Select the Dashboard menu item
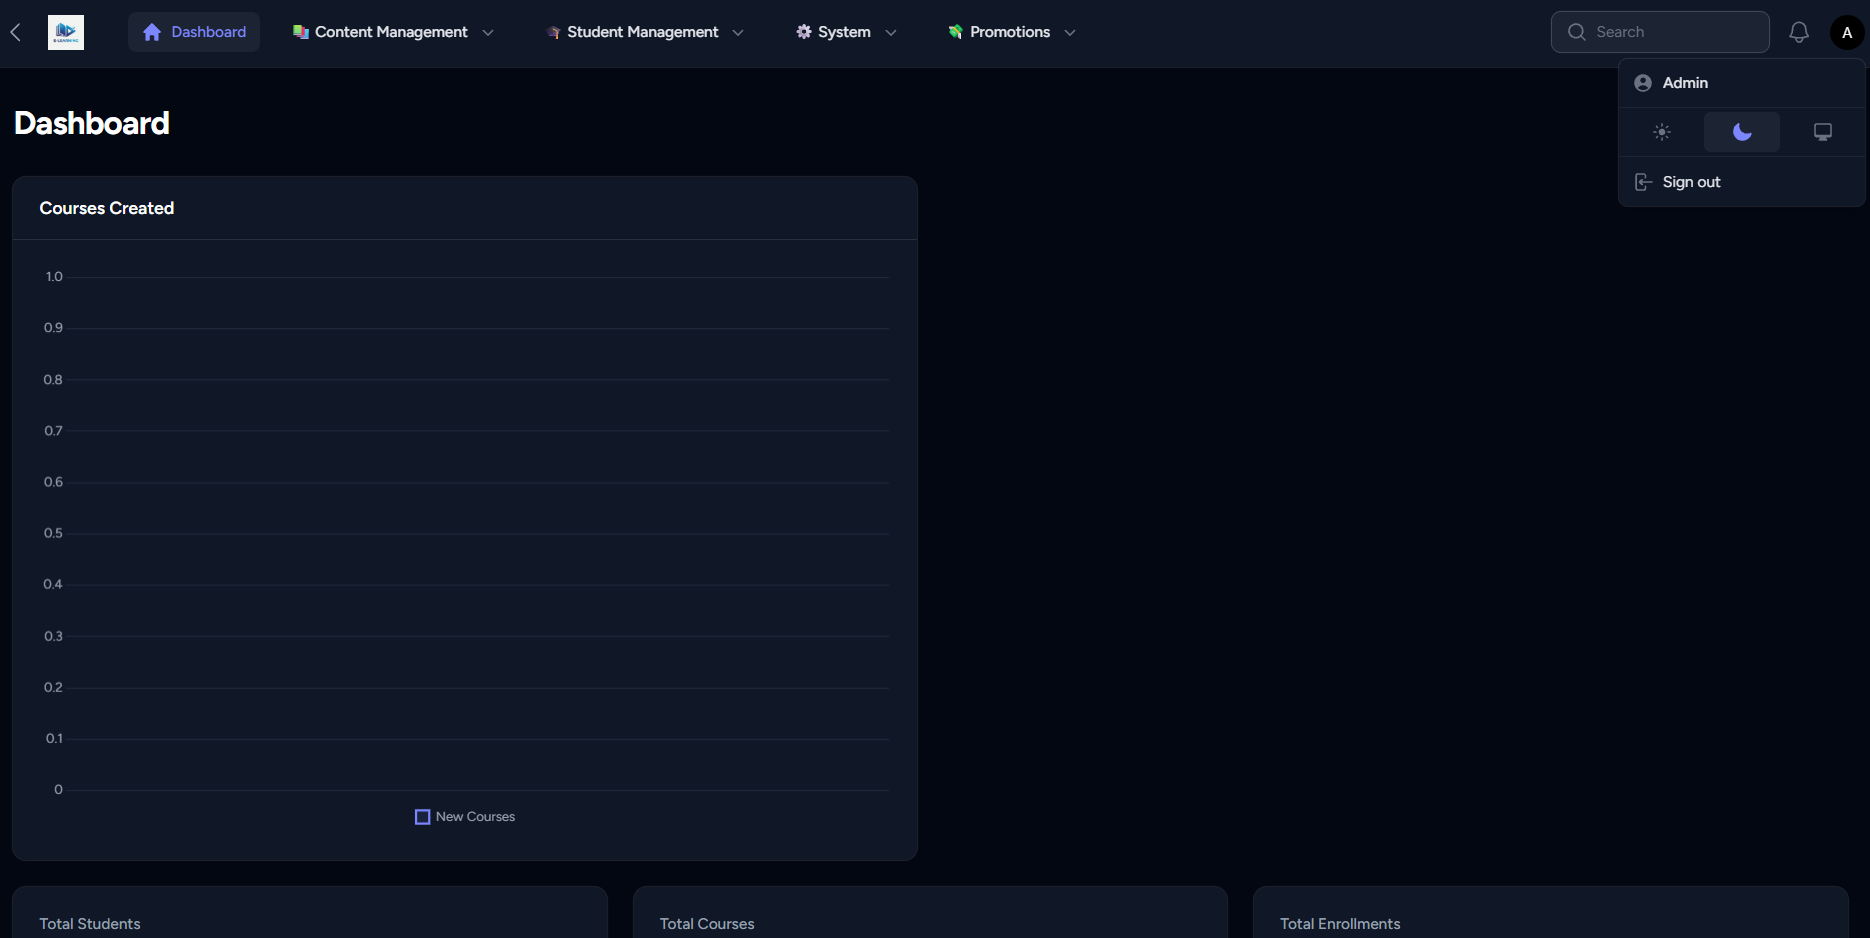This screenshot has width=1870, height=938. (x=194, y=31)
